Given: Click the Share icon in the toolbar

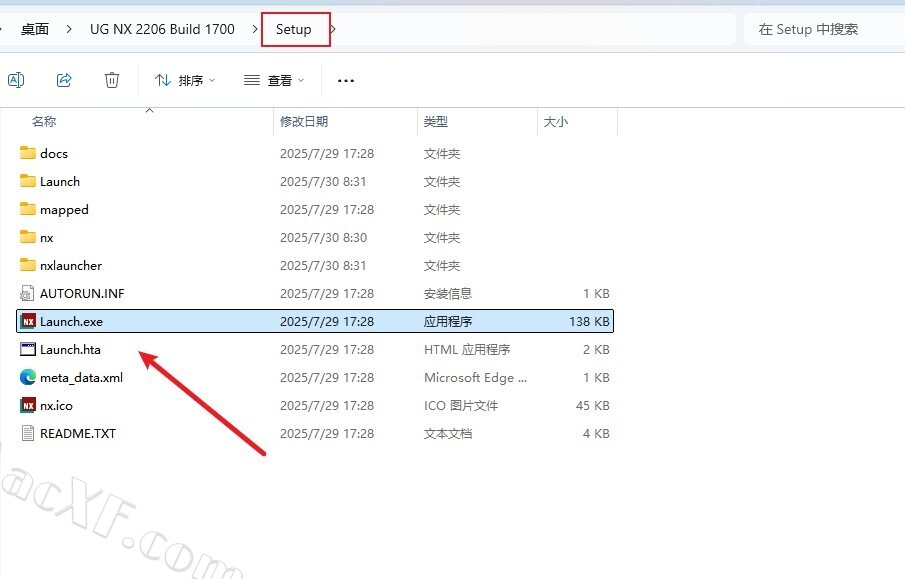Looking at the screenshot, I should point(64,80).
